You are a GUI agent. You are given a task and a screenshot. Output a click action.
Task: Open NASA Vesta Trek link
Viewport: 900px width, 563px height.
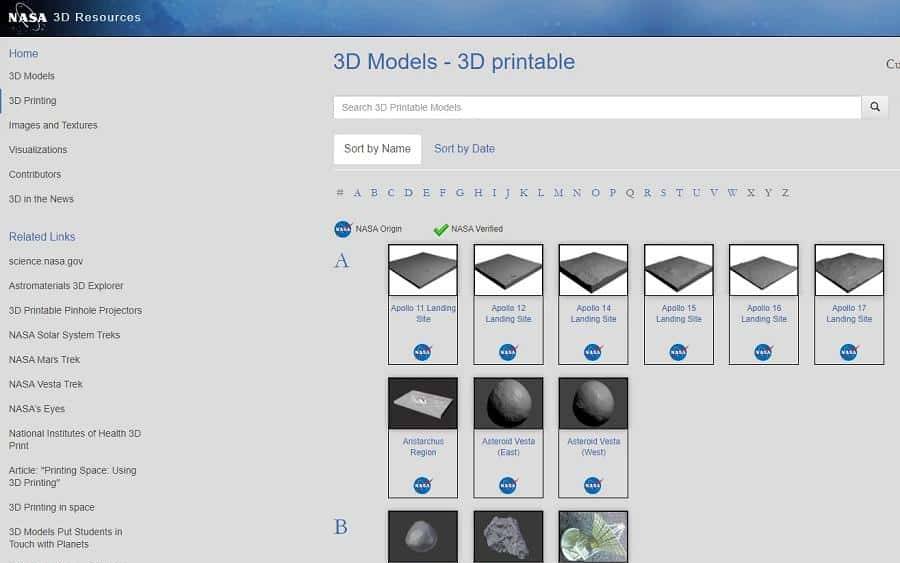pos(45,385)
